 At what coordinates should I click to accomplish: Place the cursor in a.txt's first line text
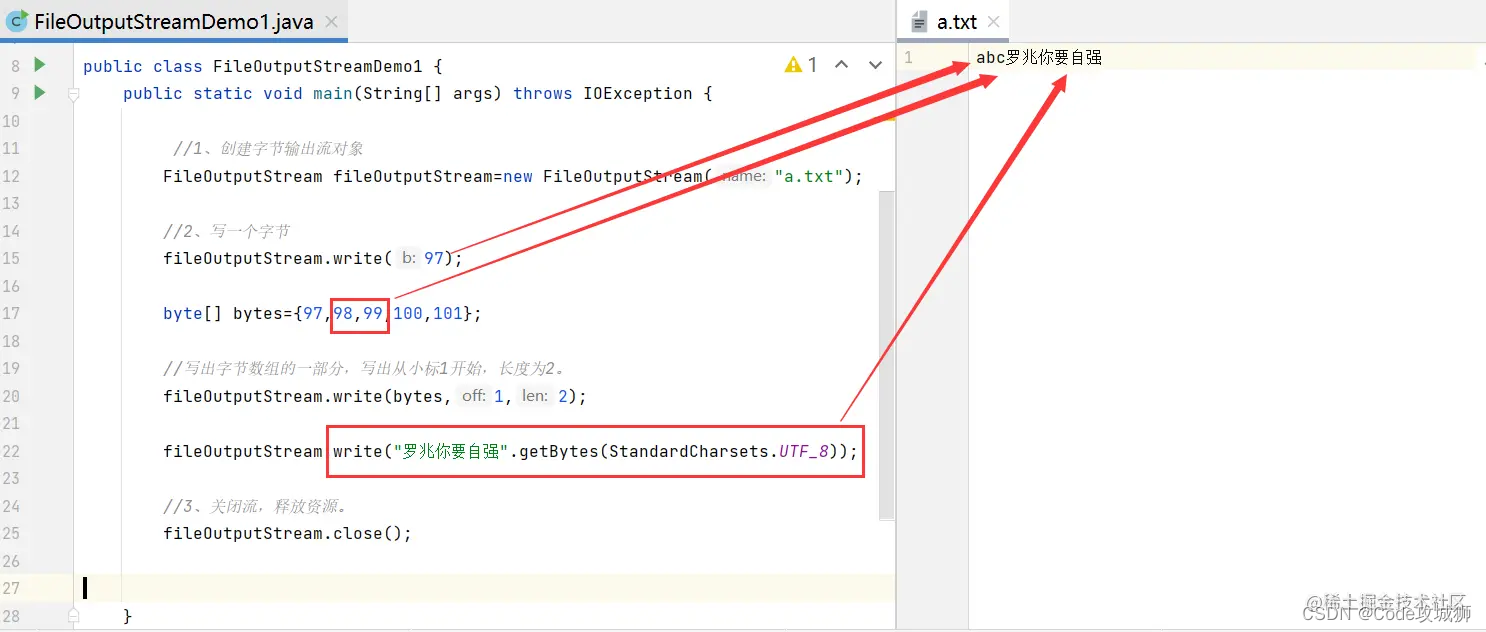pos(1039,58)
